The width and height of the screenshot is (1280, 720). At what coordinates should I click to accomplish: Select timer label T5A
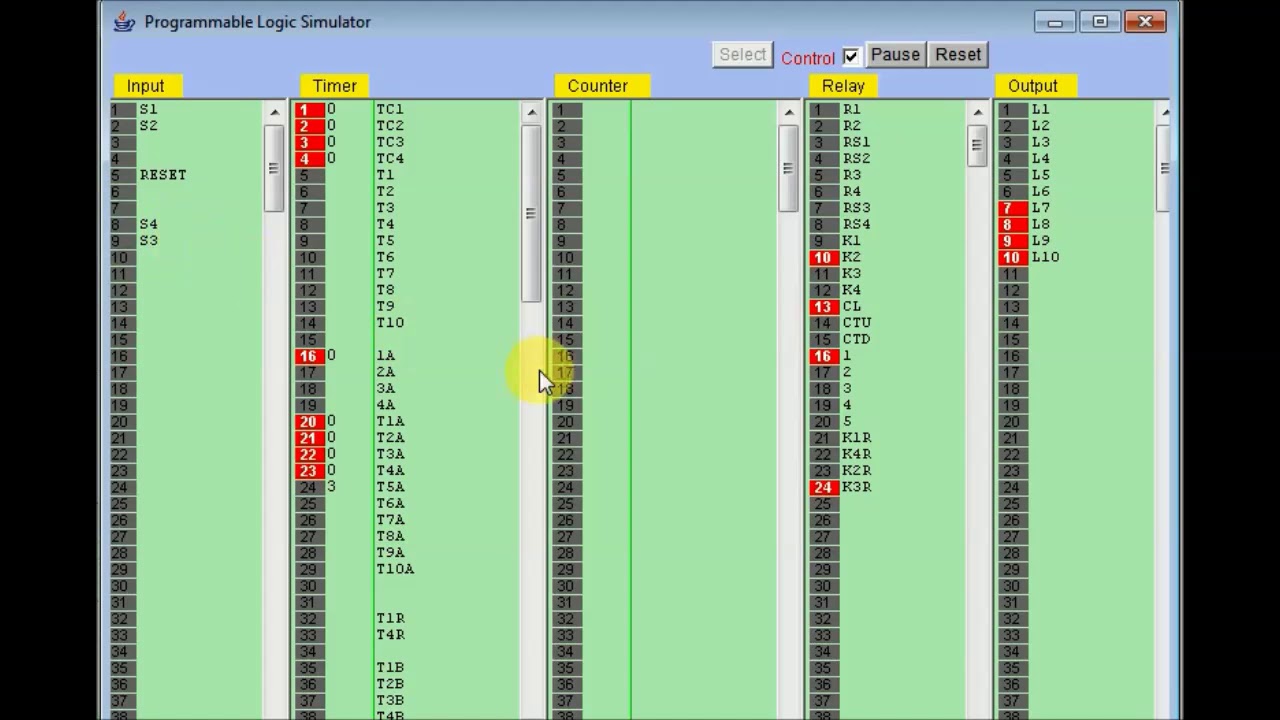click(x=390, y=487)
